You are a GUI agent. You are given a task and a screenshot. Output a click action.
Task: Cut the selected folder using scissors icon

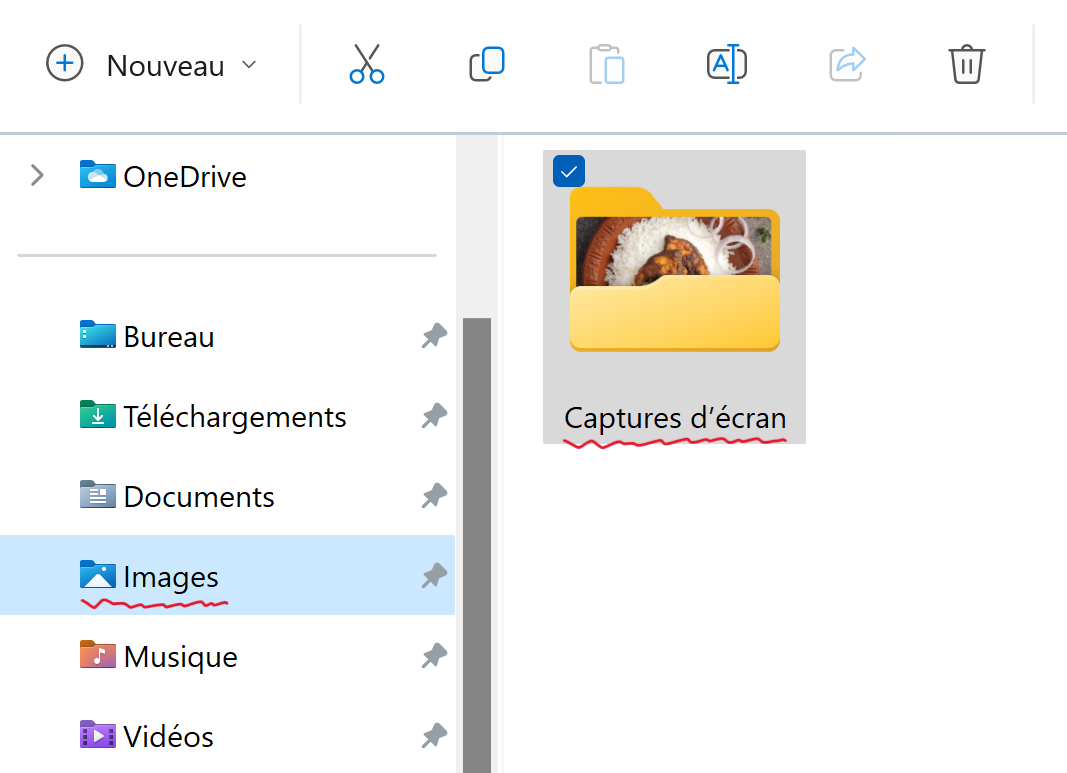pyautogui.click(x=366, y=64)
